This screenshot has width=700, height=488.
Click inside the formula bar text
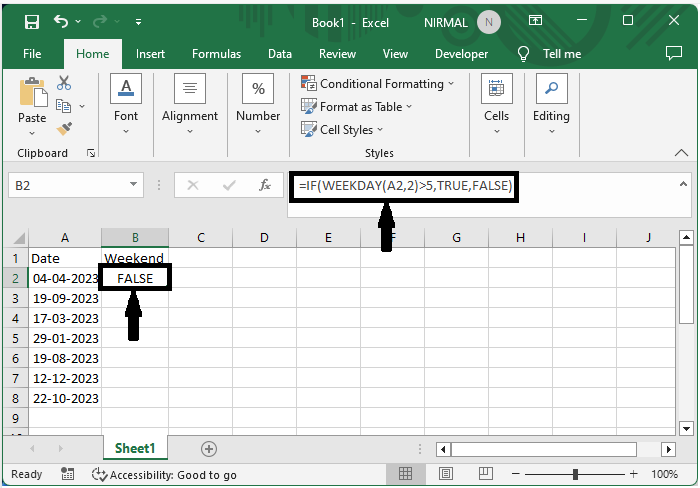[x=405, y=186]
